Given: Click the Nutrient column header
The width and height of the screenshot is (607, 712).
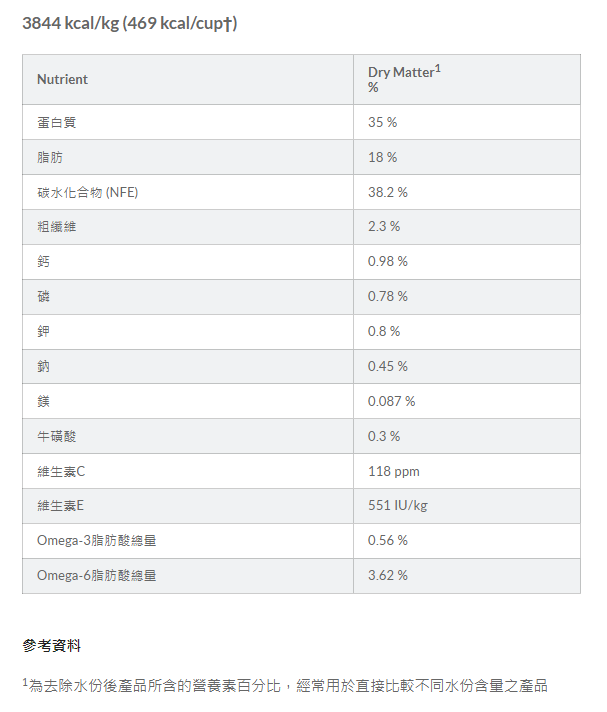Looking at the screenshot, I should [x=62, y=79].
